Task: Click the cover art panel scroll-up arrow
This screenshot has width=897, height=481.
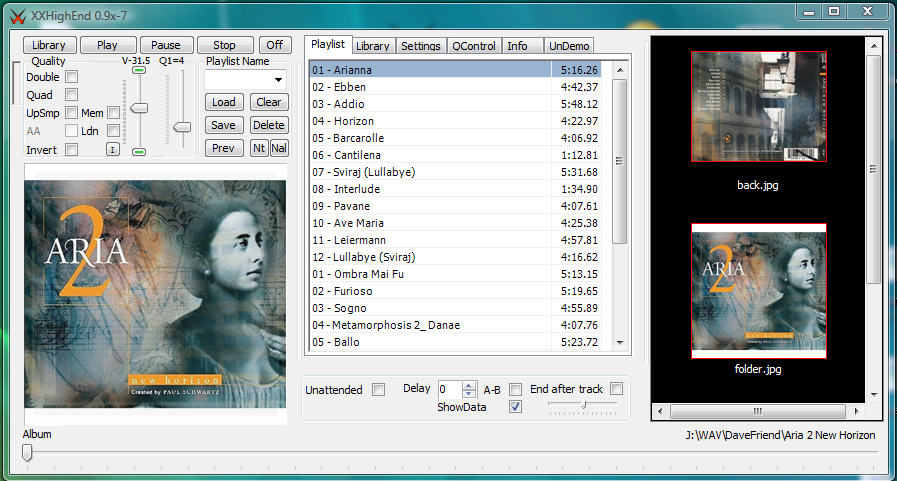Action: (874, 46)
